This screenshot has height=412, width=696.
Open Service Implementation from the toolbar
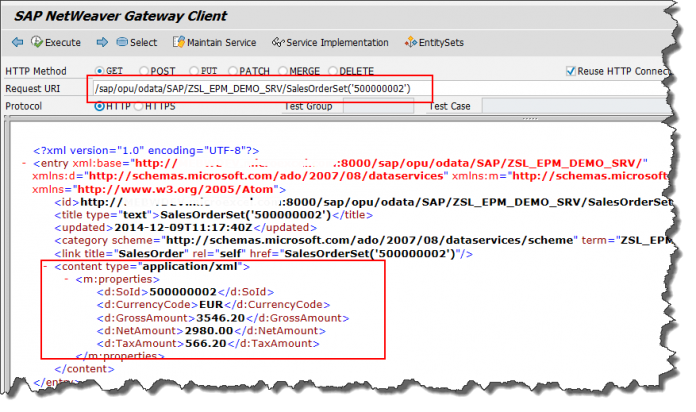click(x=330, y=42)
